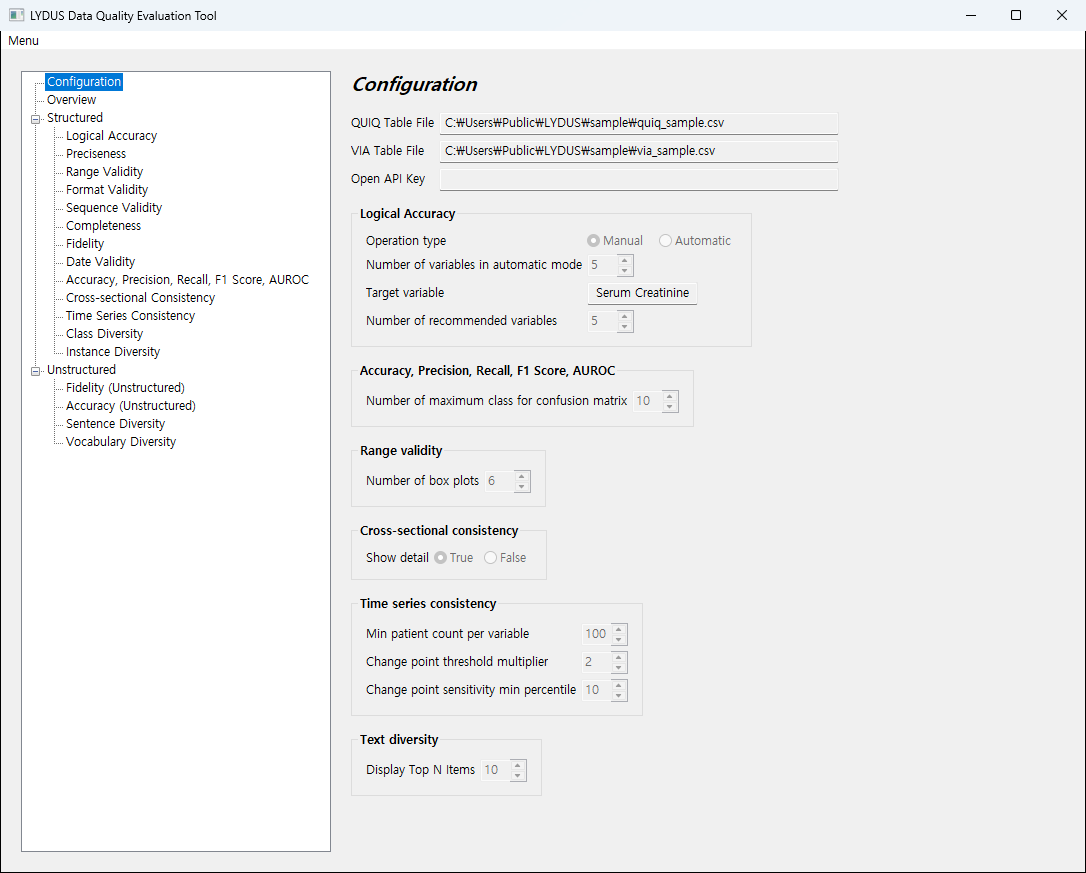1086x873 pixels.
Task: Open the Completeness tree item
Action: tap(103, 226)
